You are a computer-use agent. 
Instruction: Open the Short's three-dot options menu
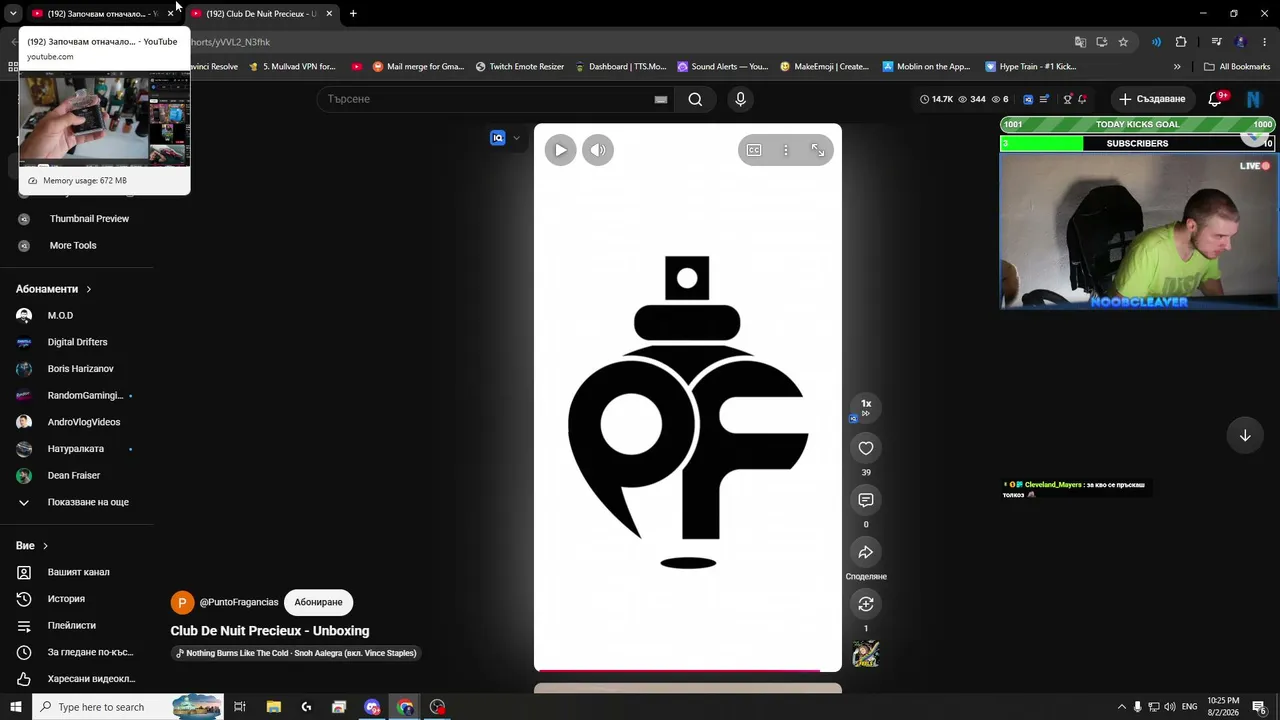(786, 150)
